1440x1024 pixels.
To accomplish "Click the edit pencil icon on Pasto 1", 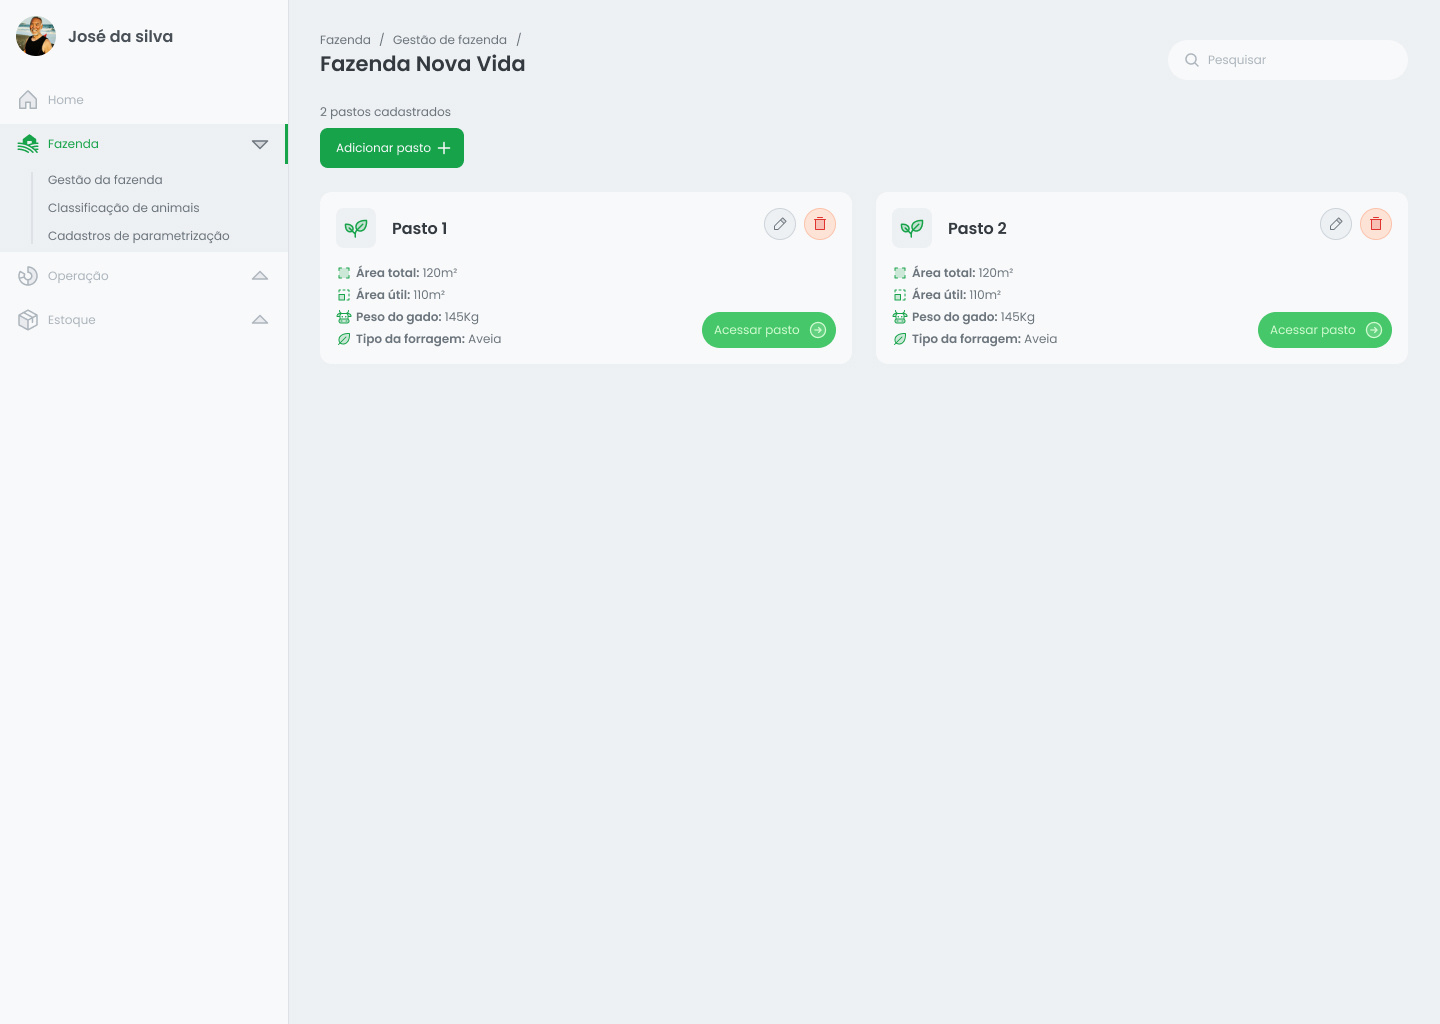I will click(780, 224).
